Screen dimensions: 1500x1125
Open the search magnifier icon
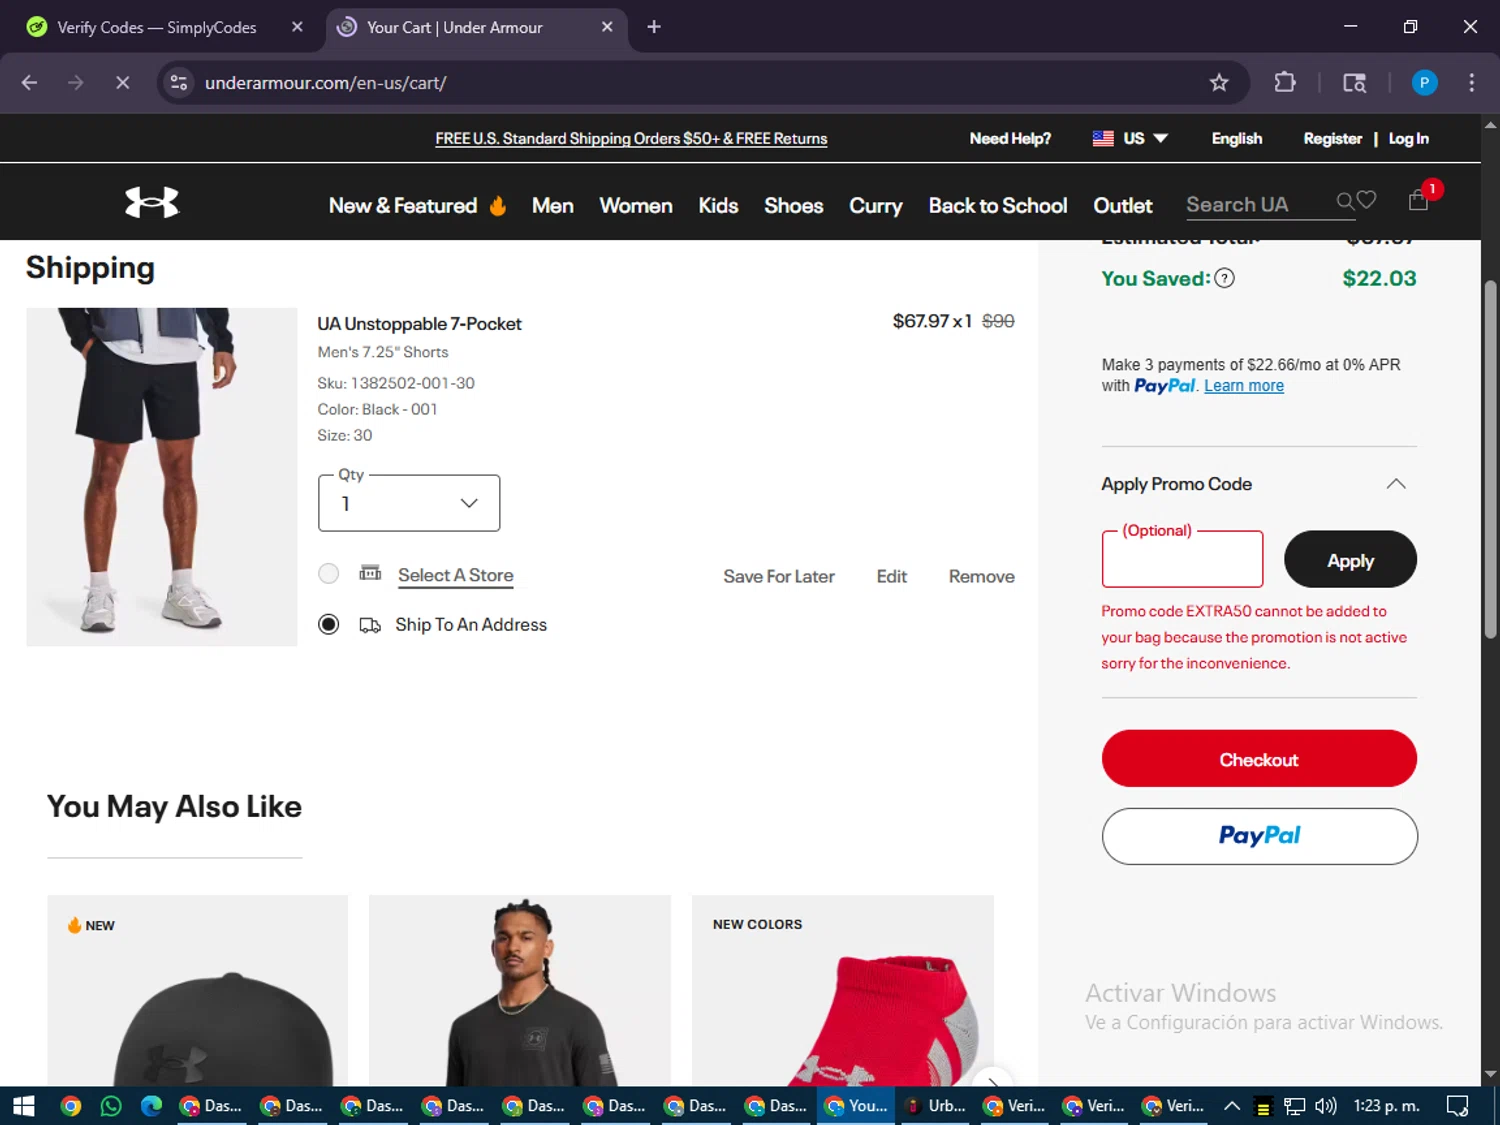tap(1345, 202)
